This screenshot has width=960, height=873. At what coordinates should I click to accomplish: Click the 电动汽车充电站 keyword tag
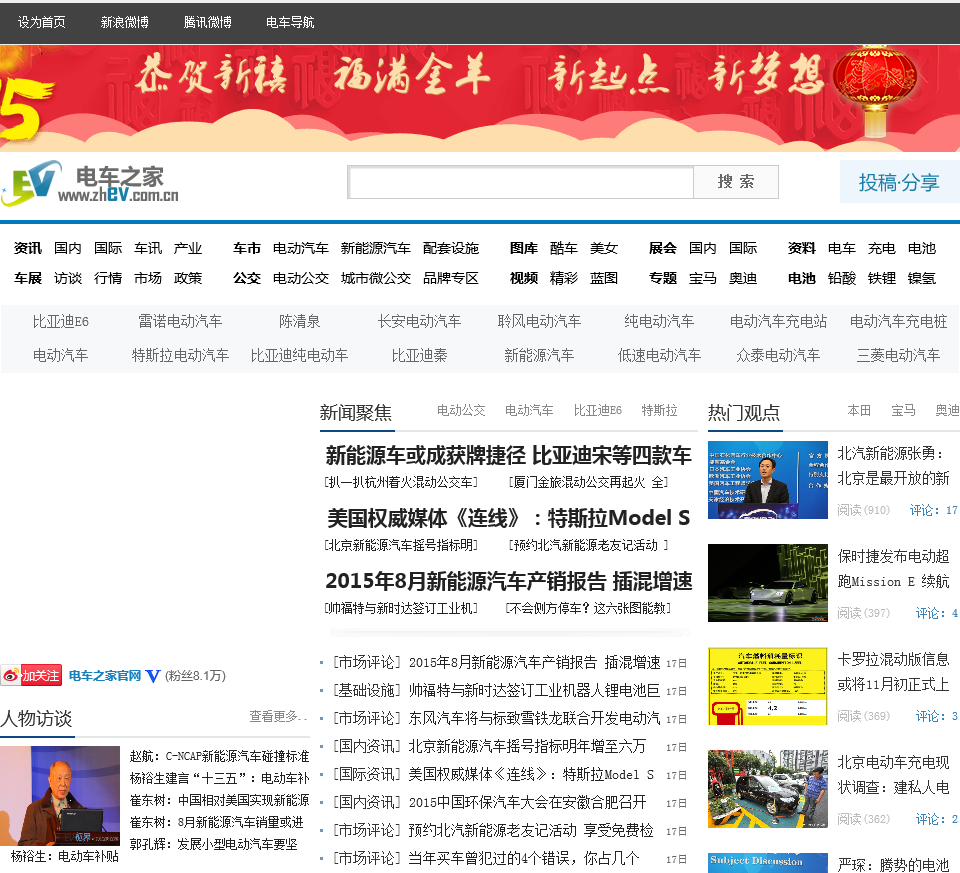778,321
